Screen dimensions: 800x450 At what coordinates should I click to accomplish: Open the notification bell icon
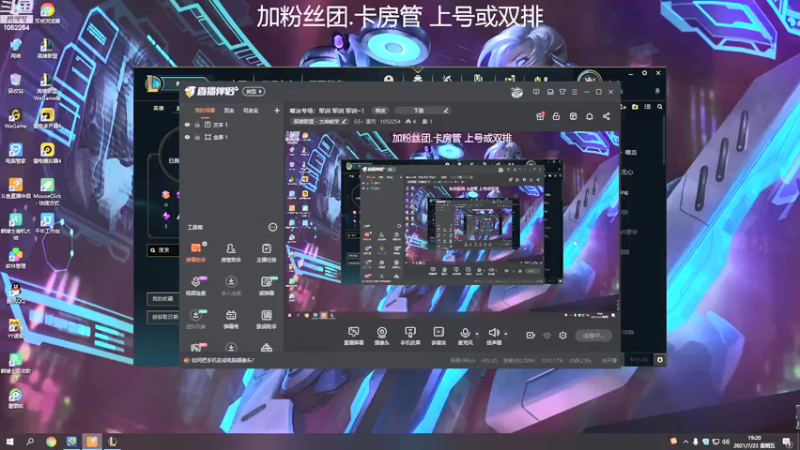[x=589, y=116]
